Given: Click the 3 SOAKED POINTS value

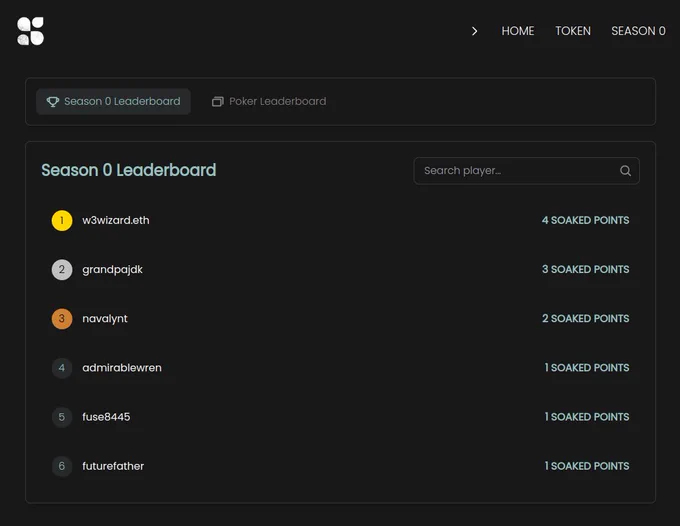Looking at the screenshot, I should [x=585, y=269].
